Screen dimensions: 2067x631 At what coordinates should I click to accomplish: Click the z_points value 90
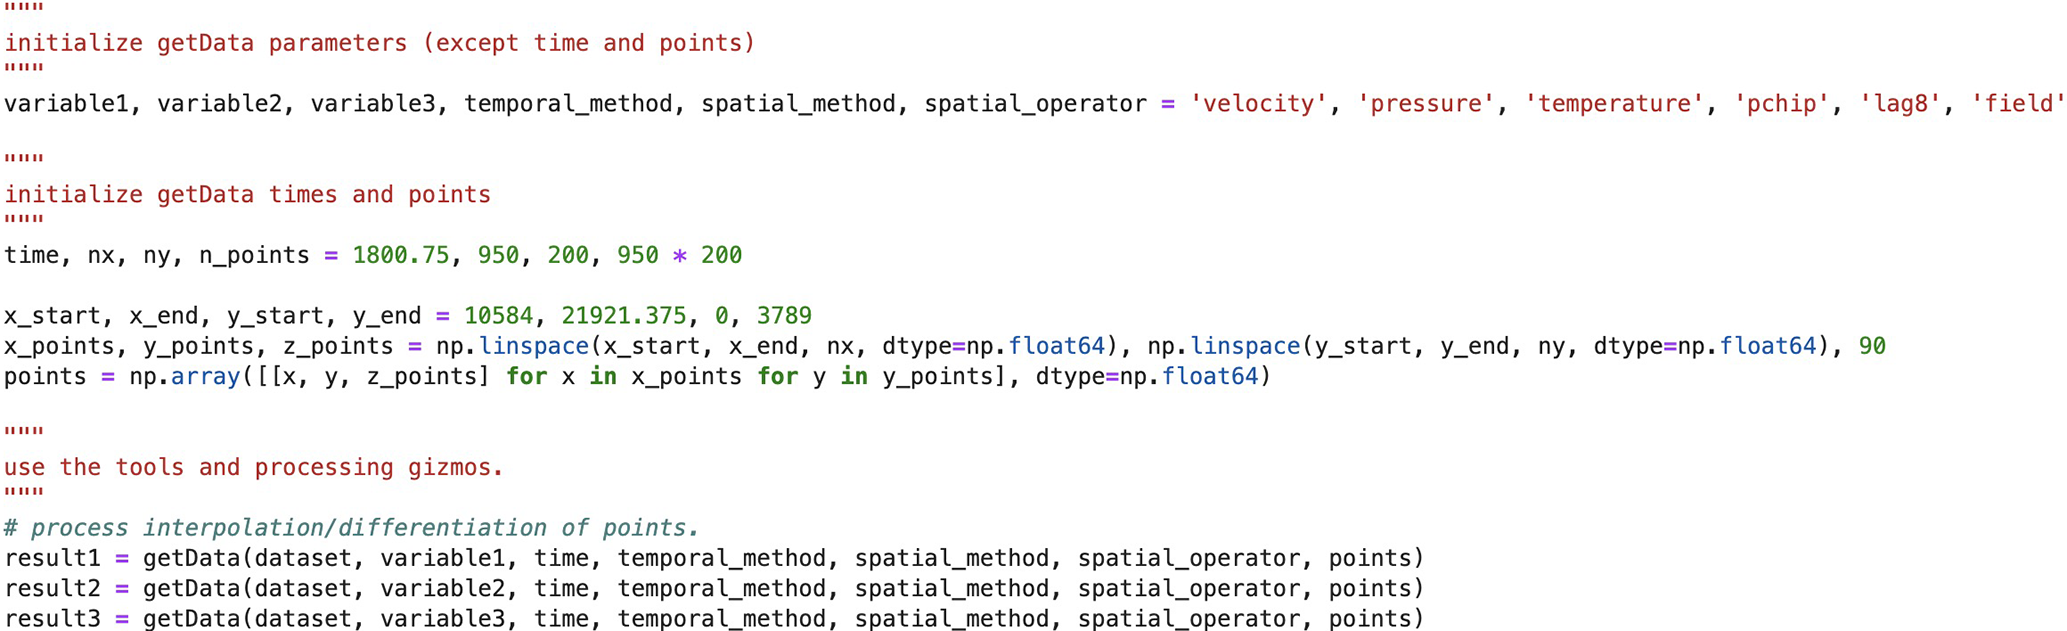[x=1872, y=346]
